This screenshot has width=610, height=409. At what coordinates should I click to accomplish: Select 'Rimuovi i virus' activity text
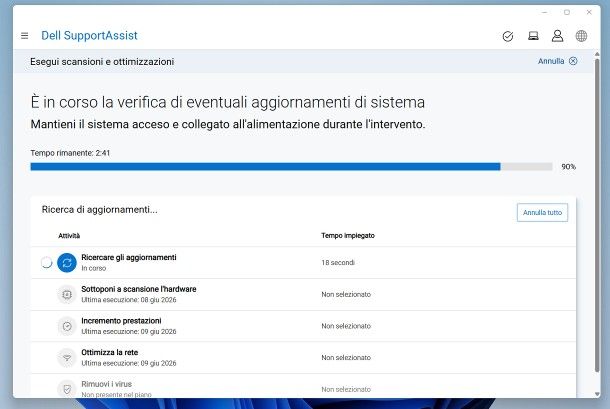point(107,384)
